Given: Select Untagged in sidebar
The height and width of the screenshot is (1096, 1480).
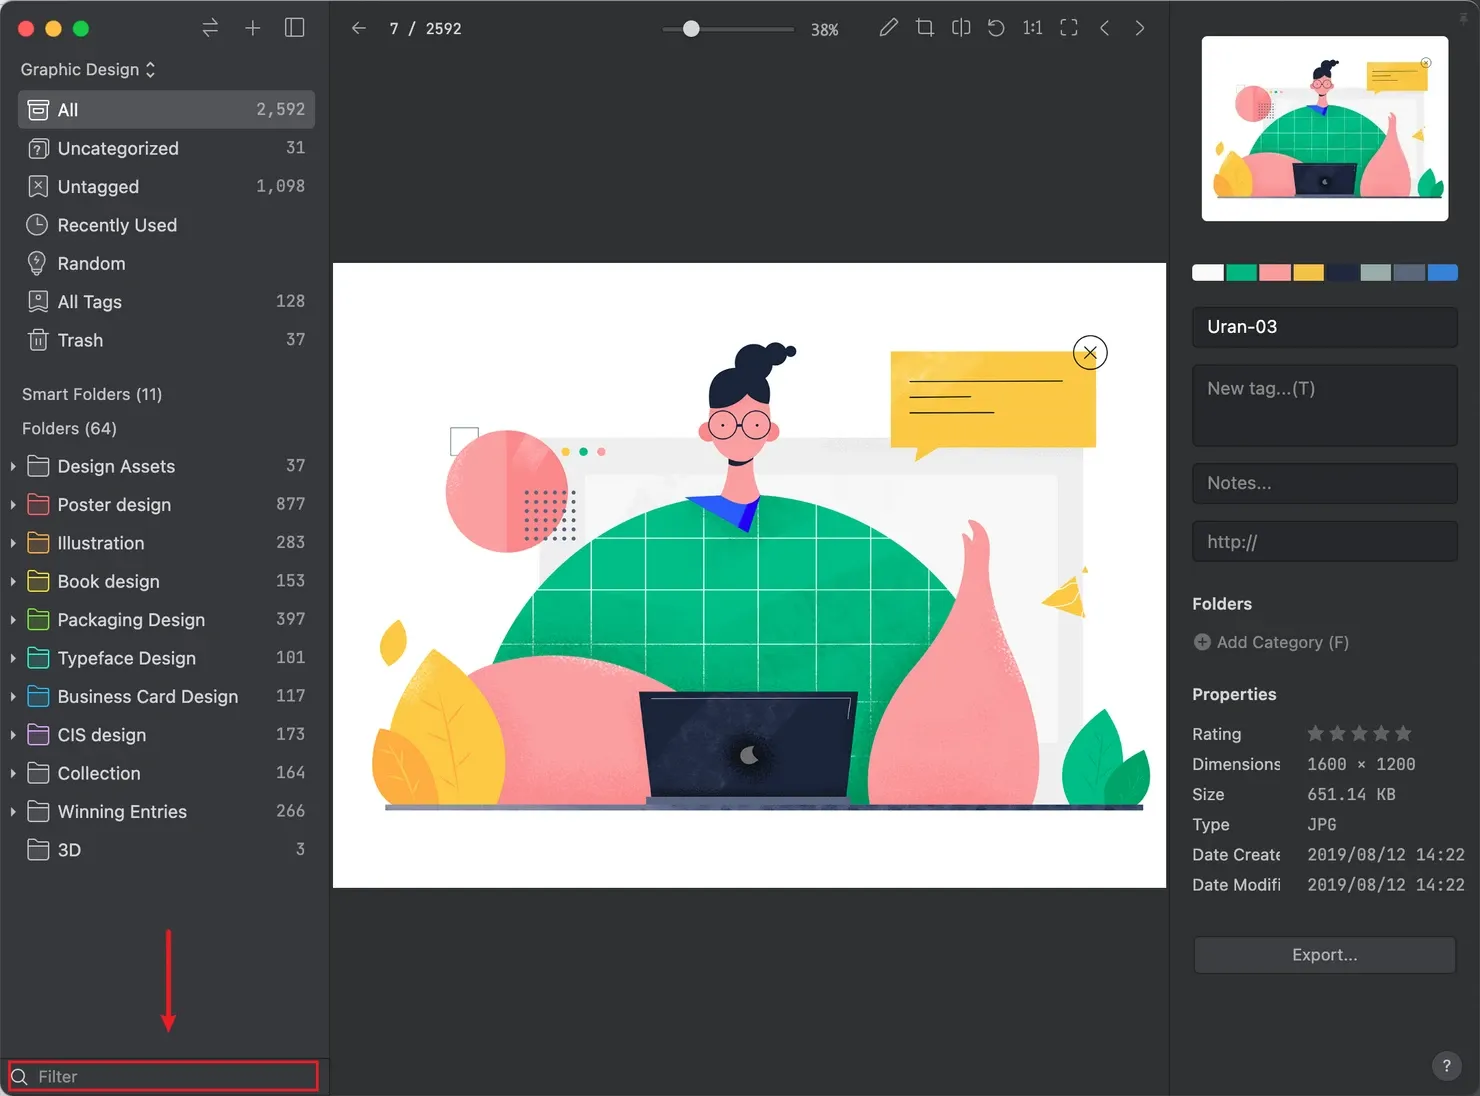Looking at the screenshot, I should 166,186.
